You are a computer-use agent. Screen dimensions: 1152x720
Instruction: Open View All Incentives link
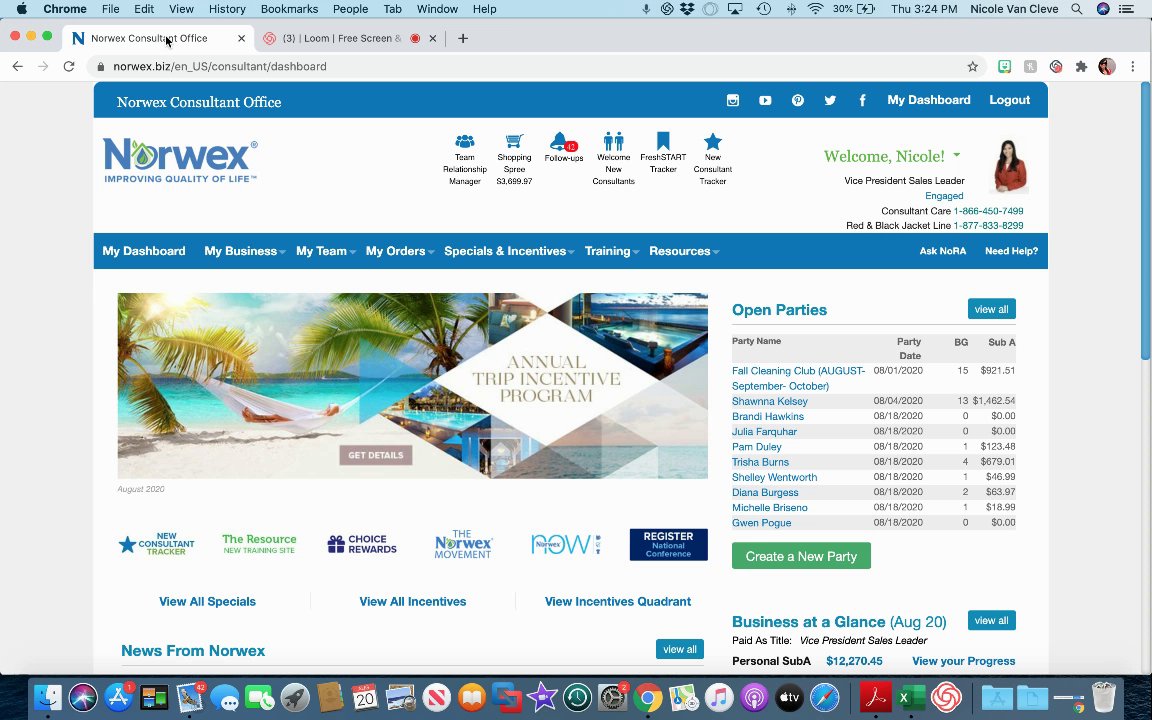(413, 602)
